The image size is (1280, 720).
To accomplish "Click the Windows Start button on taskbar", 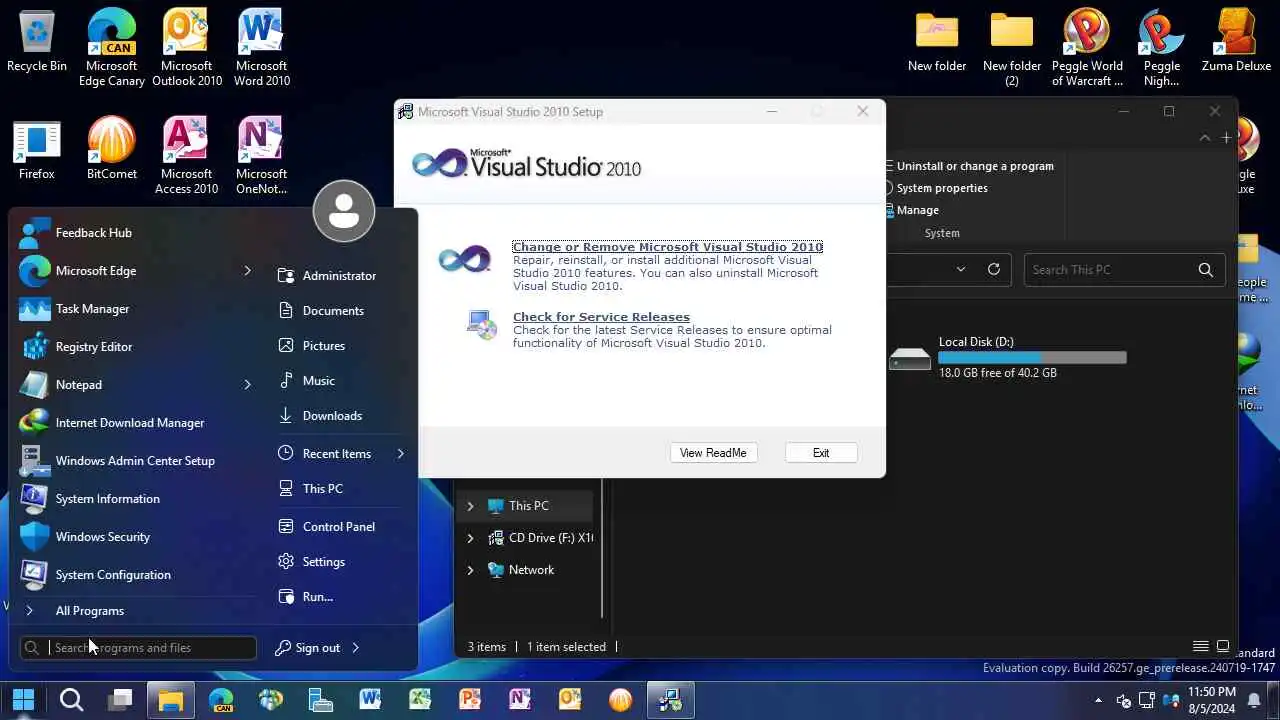I will coord(23,700).
